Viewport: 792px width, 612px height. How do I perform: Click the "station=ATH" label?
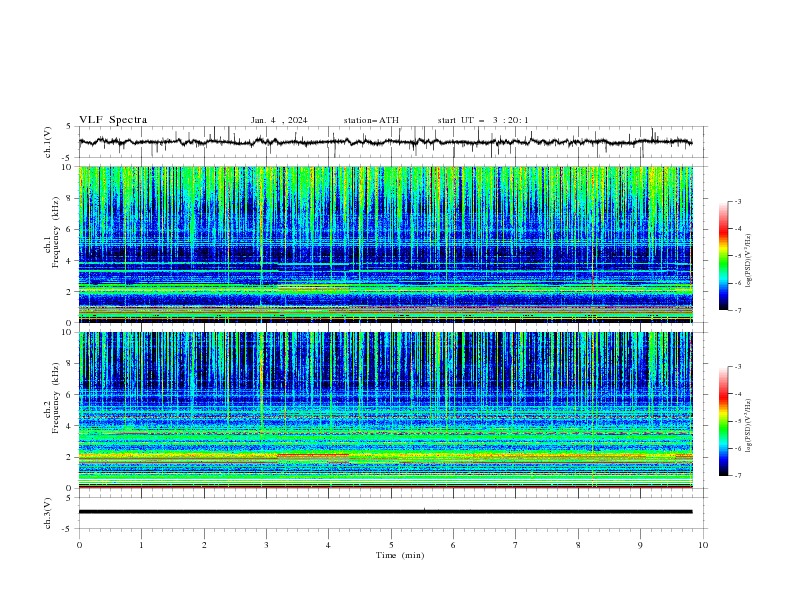pos(371,120)
